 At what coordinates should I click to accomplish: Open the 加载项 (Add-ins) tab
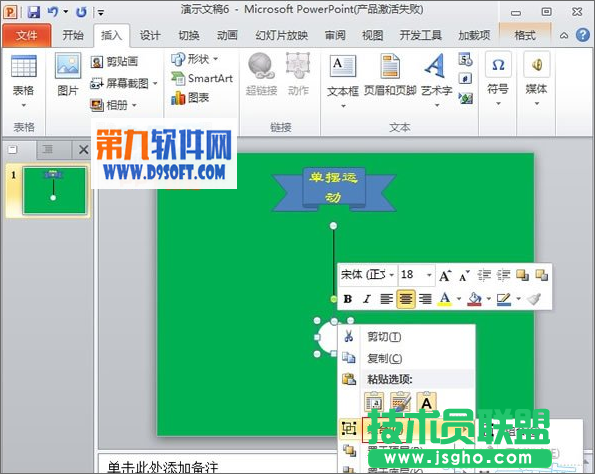(474, 35)
